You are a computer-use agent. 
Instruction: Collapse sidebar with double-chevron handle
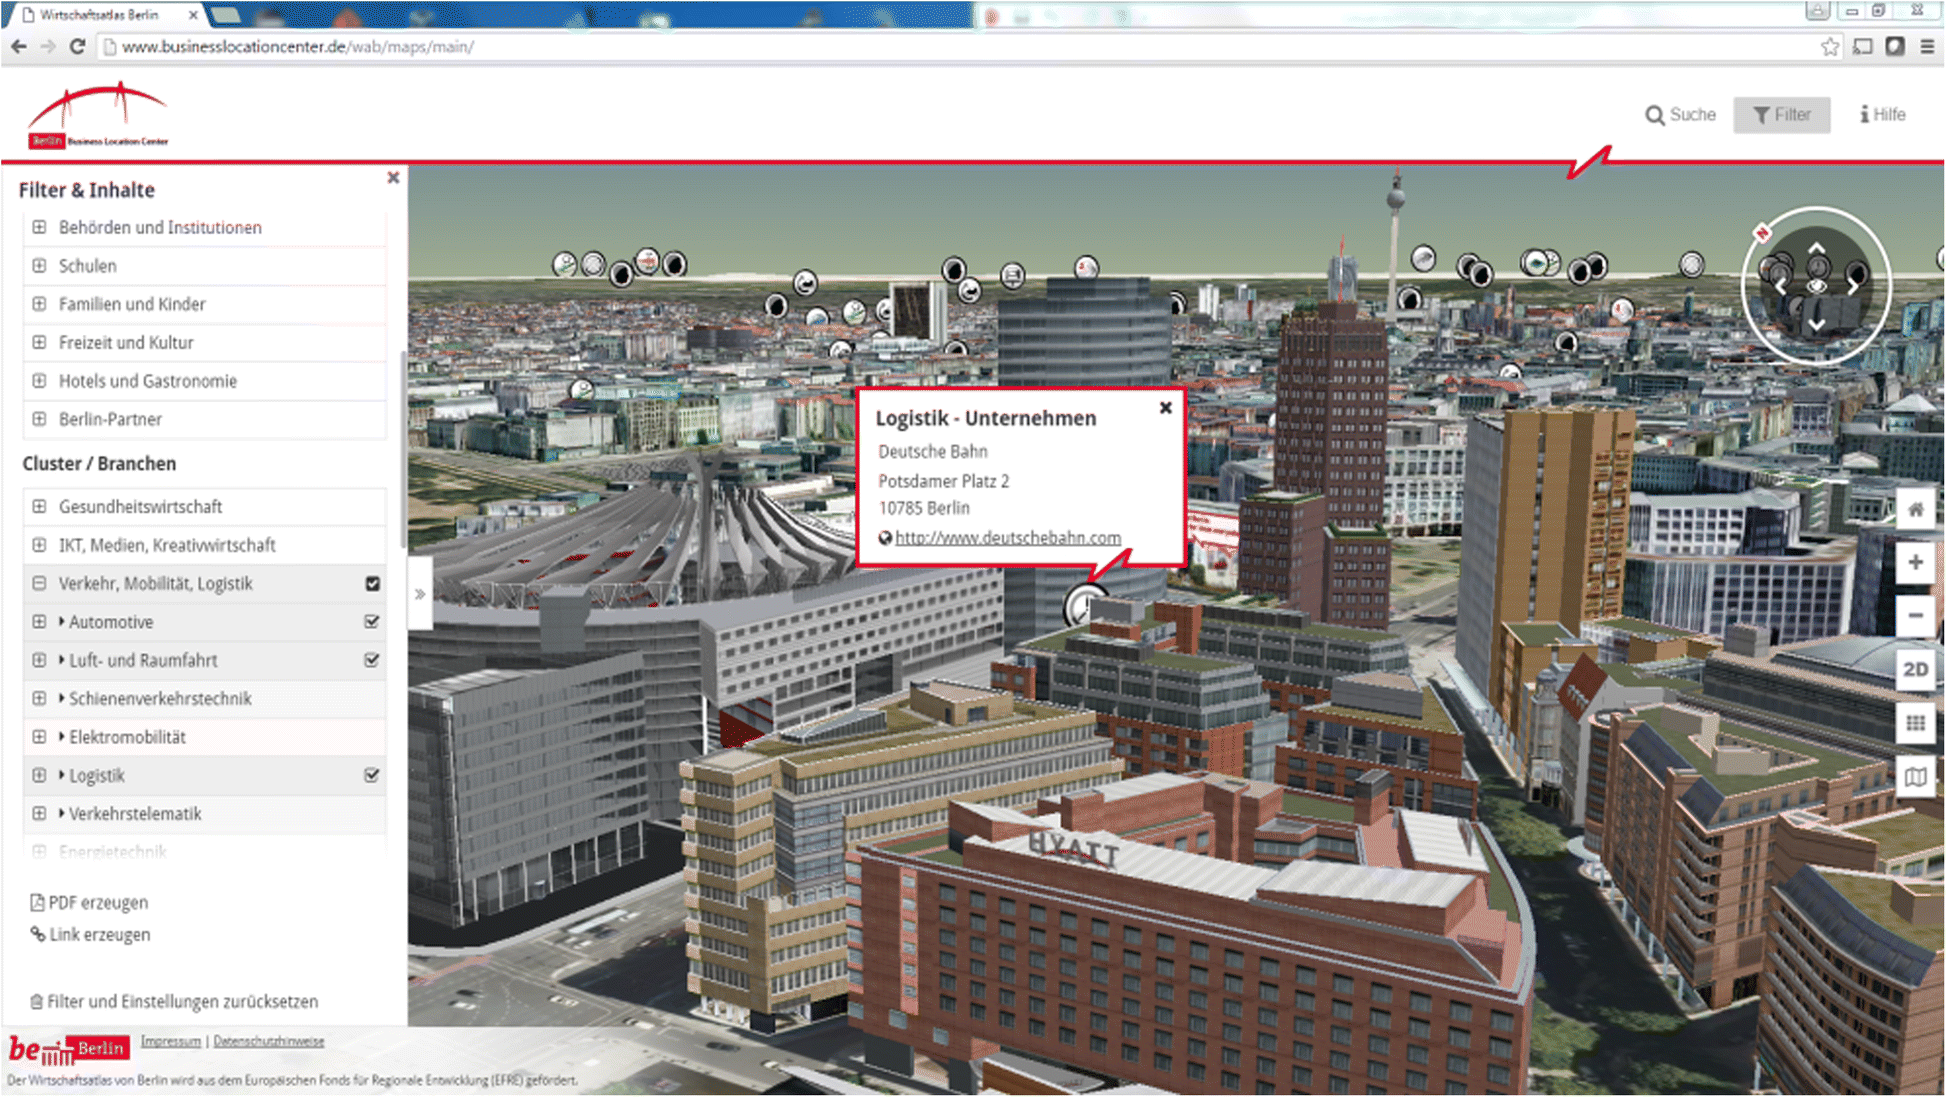(420, 594)
